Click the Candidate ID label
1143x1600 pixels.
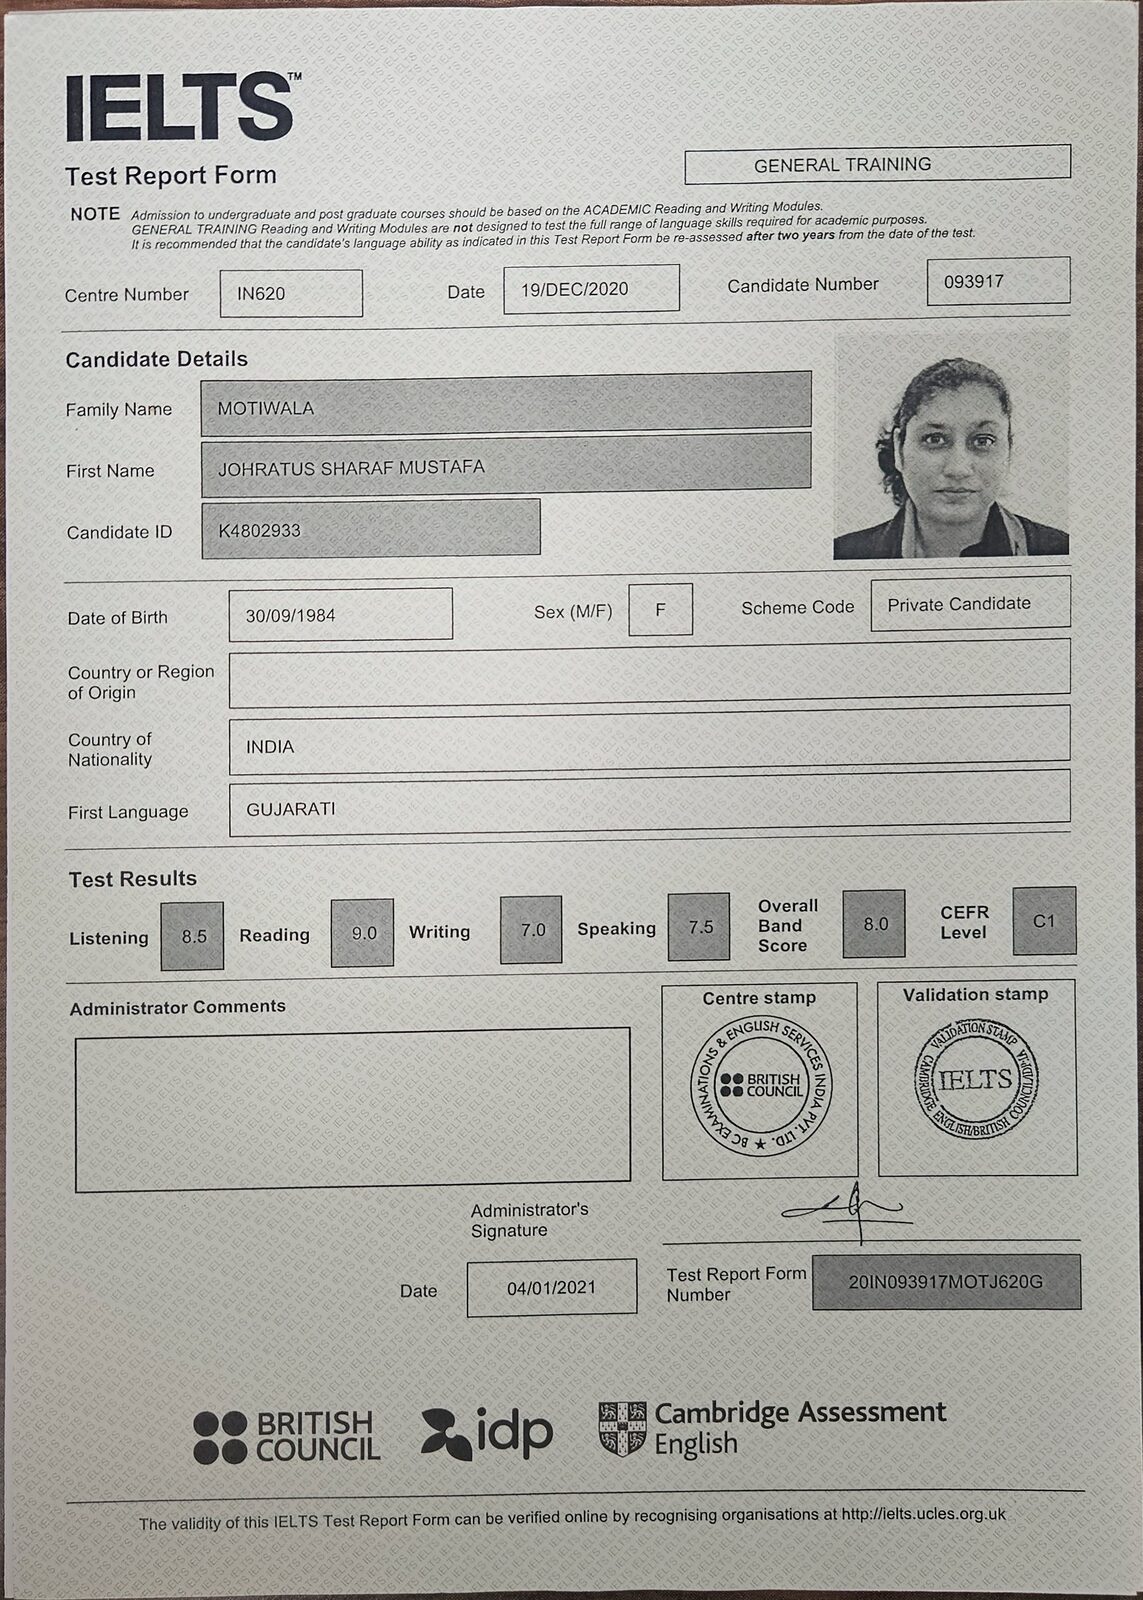pyautogui.click(x=120, y=533)
